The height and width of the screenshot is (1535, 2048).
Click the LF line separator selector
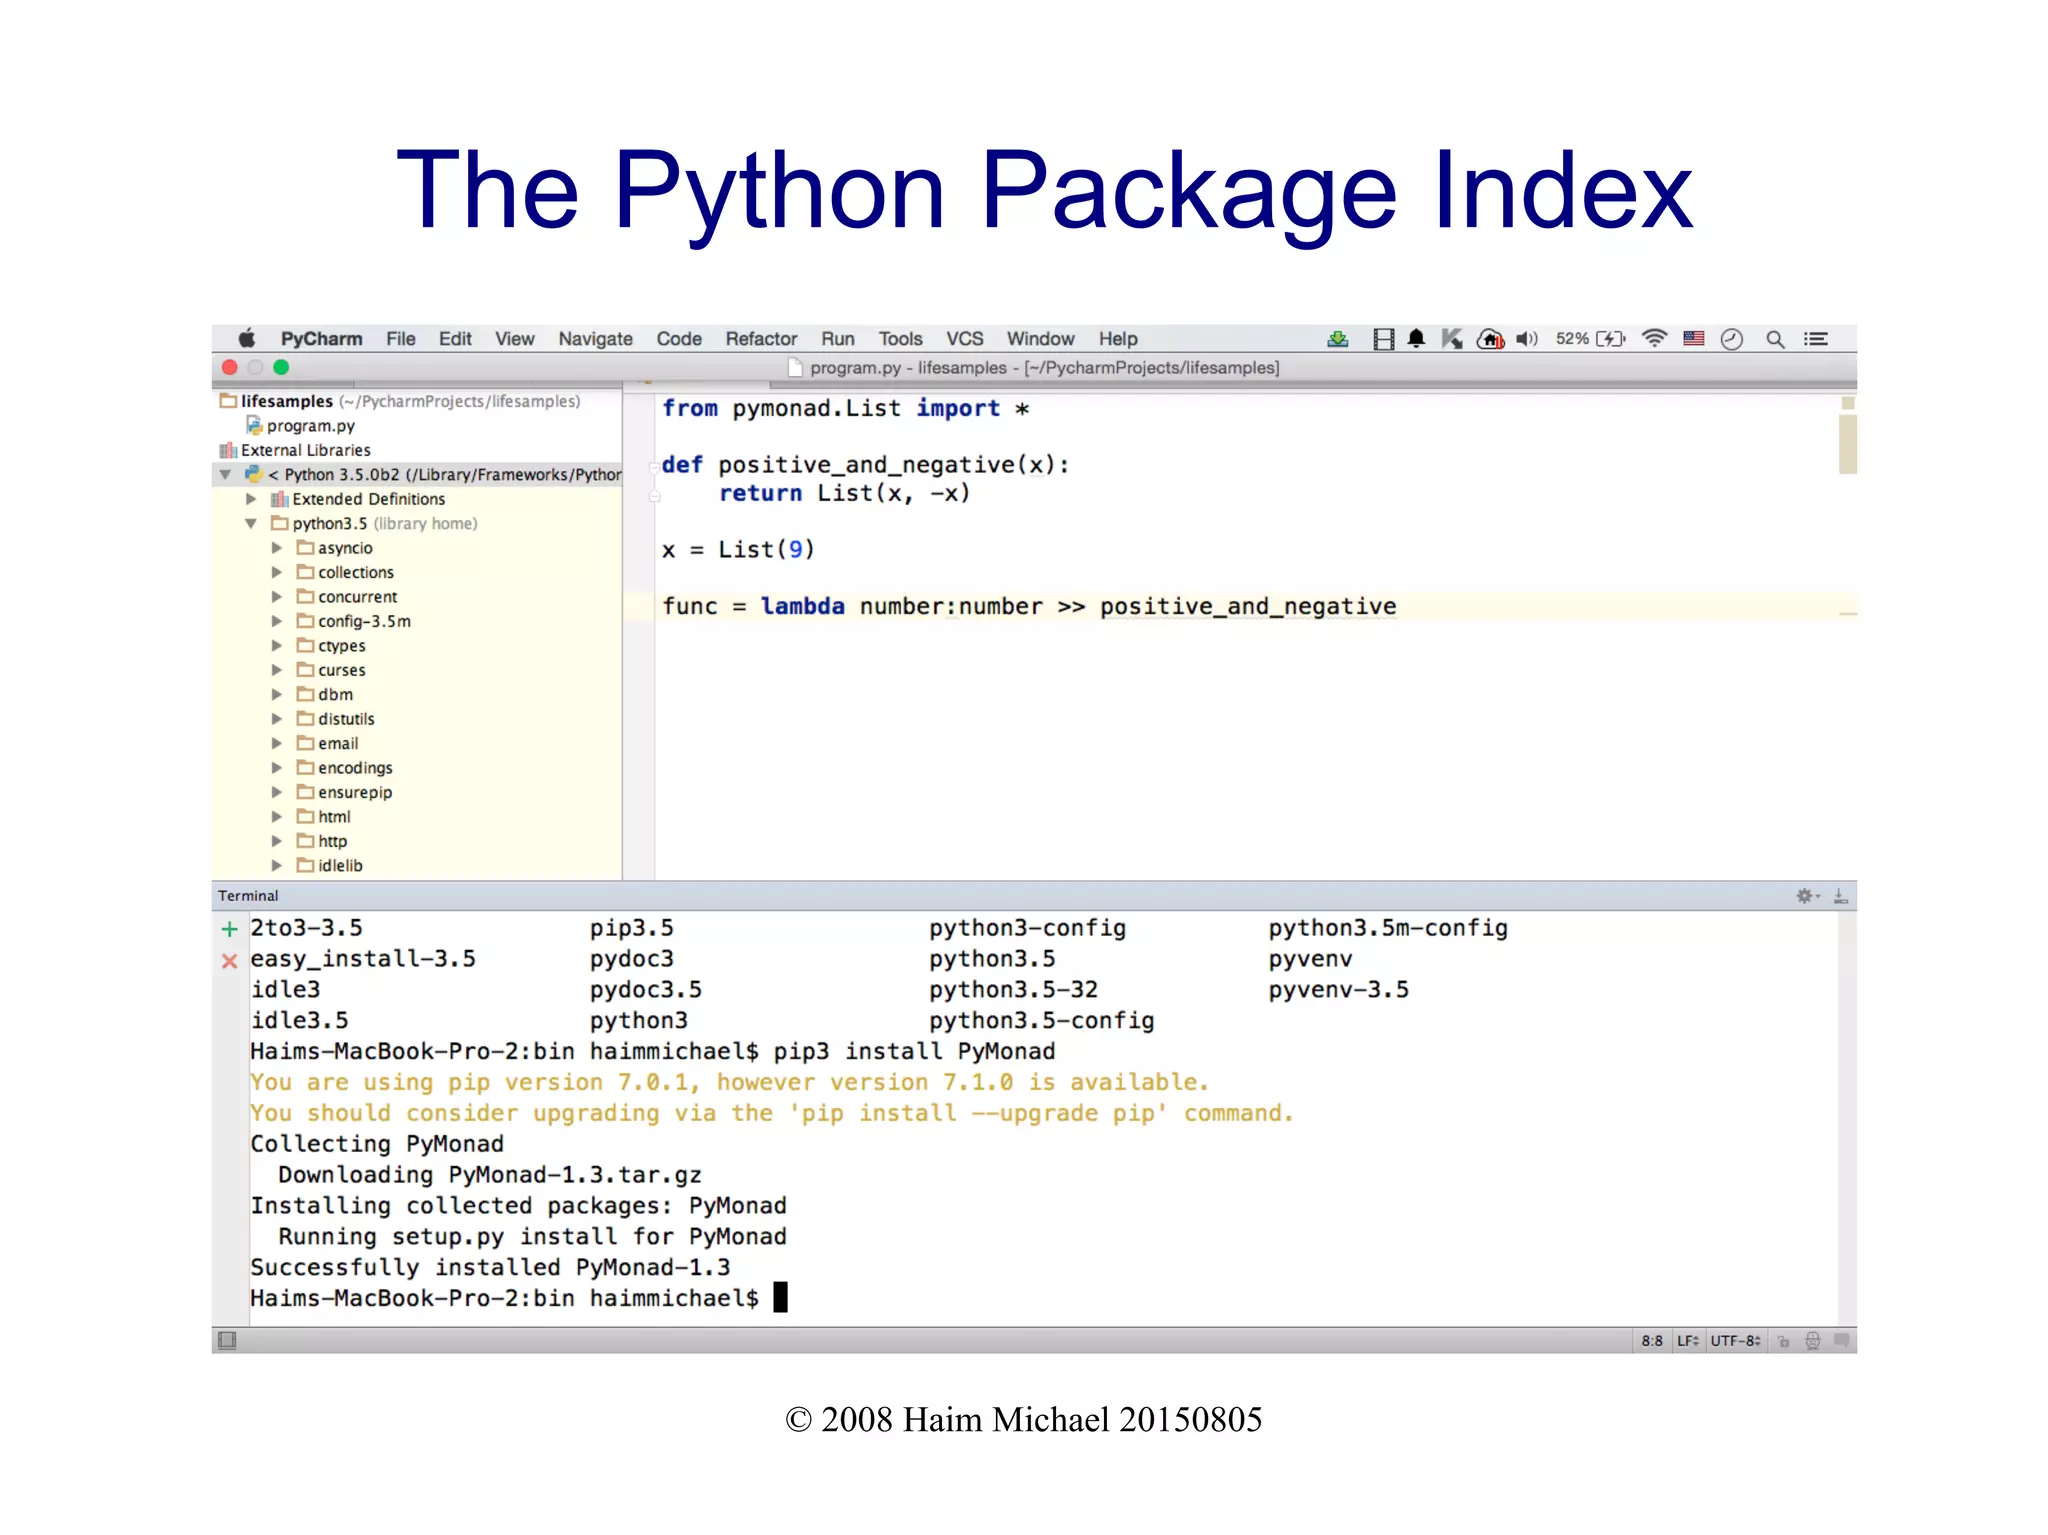coord(1687,1341)
